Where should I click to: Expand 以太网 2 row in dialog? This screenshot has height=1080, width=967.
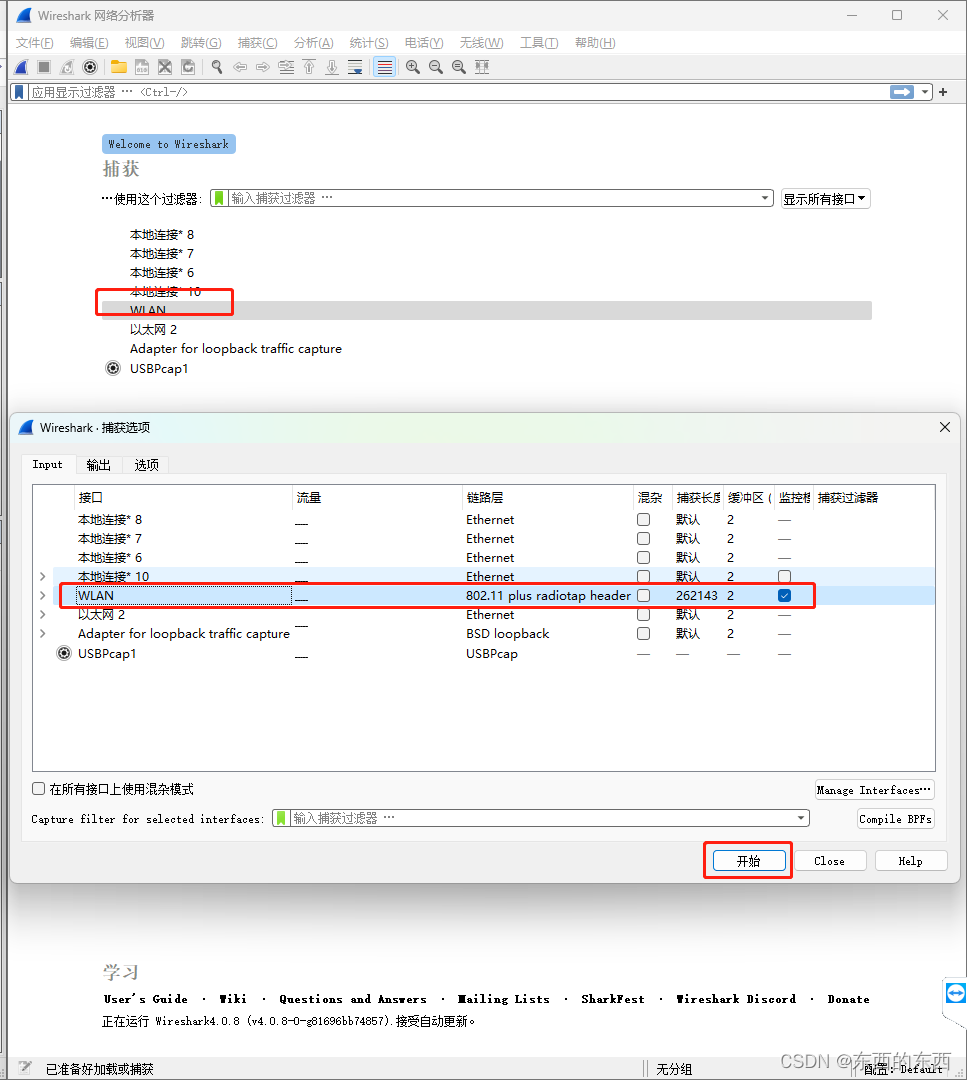click(43, 614)
